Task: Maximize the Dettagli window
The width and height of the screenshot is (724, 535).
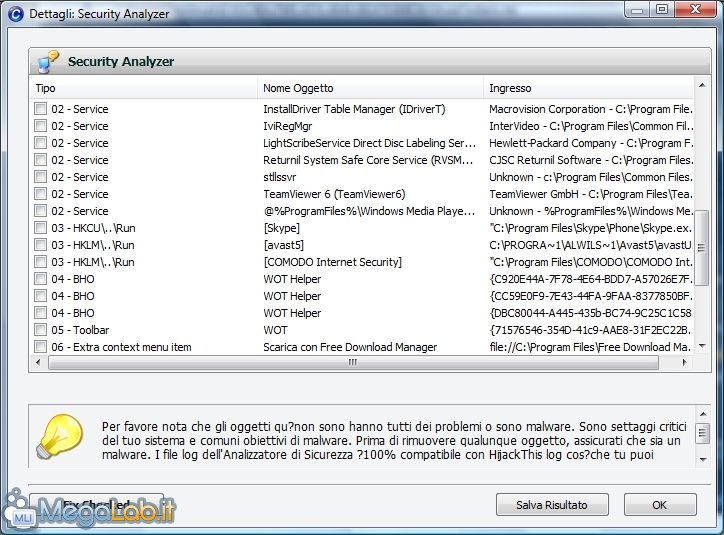Action: click(x=662, y=9)
